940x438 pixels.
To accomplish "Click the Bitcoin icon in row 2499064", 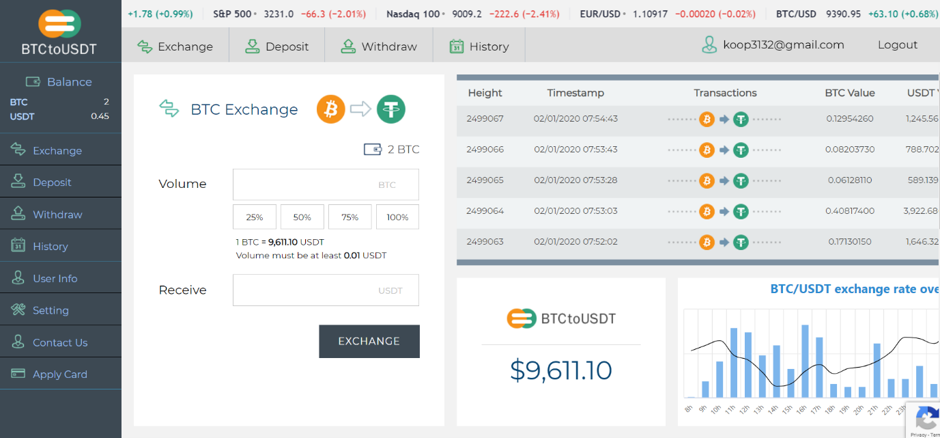I will [707, 211].
